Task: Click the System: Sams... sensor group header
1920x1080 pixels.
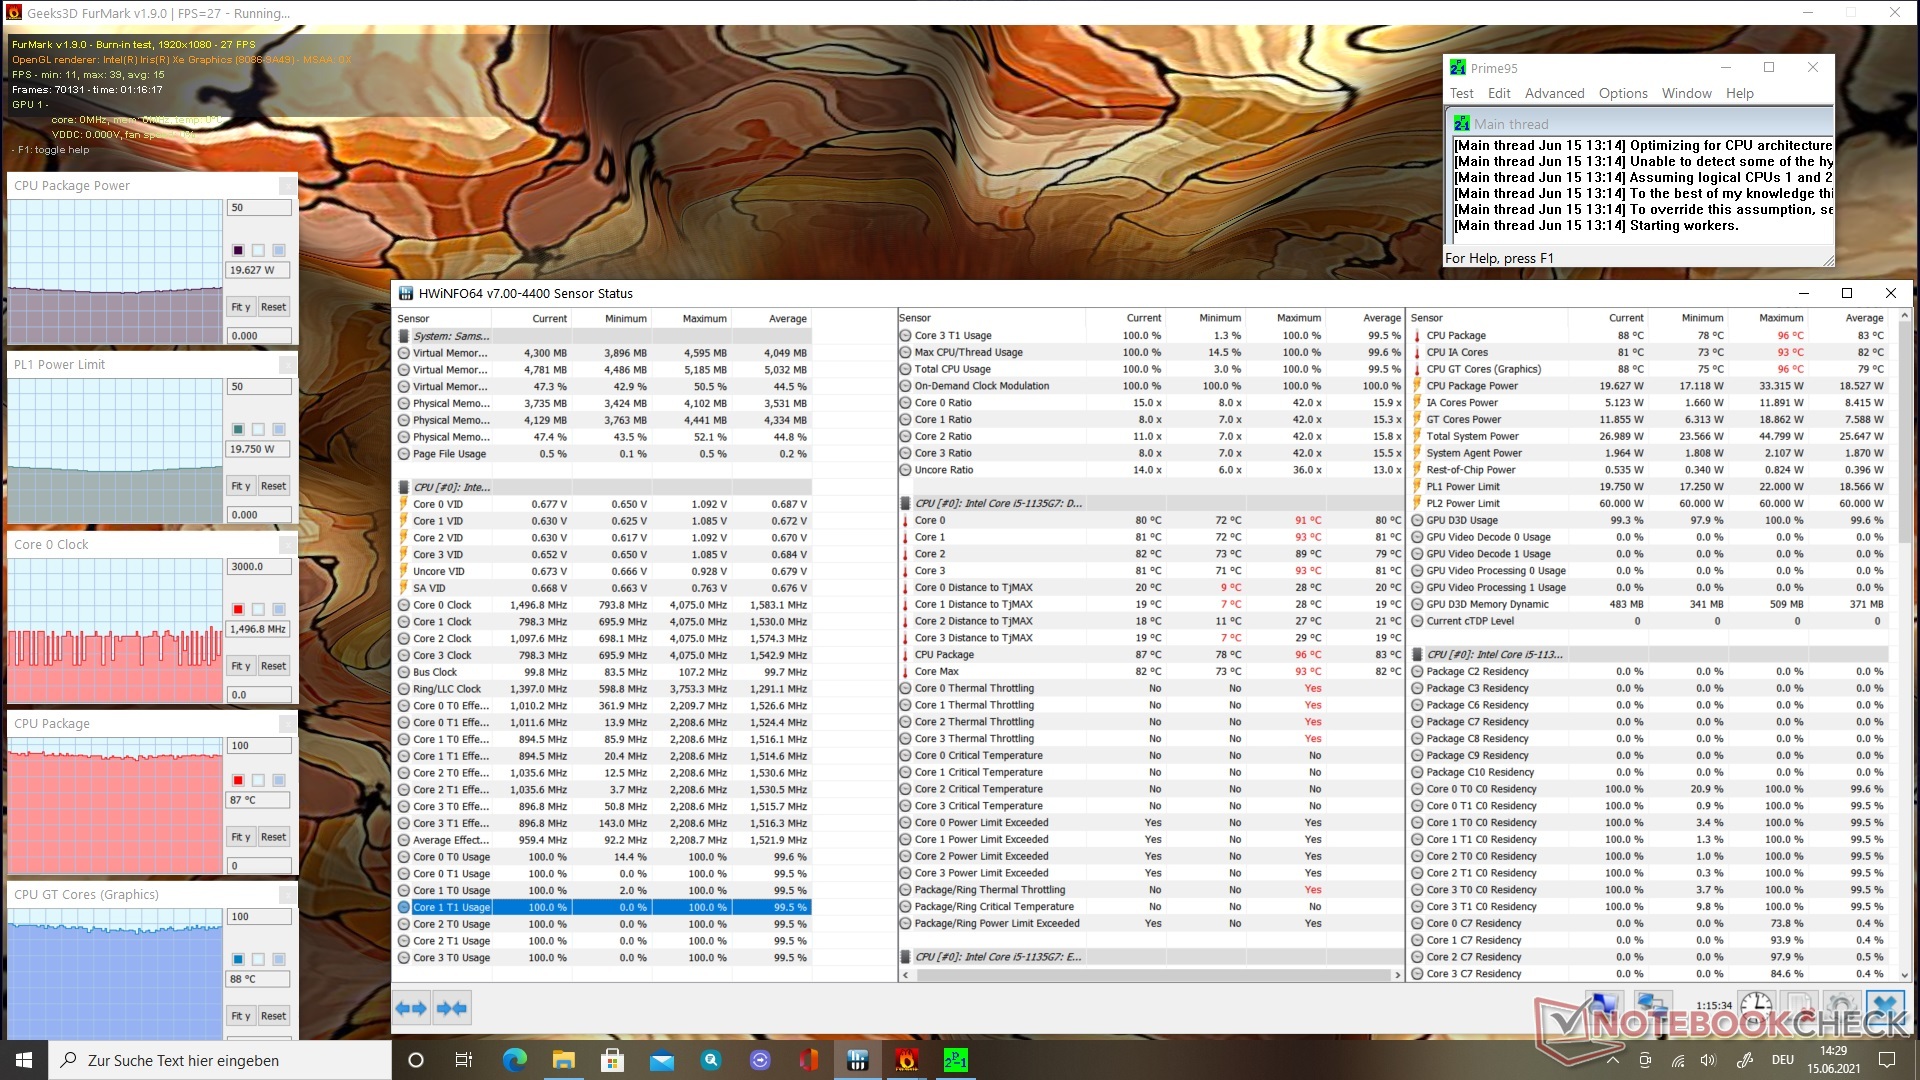Action: [x=451, y=336]
